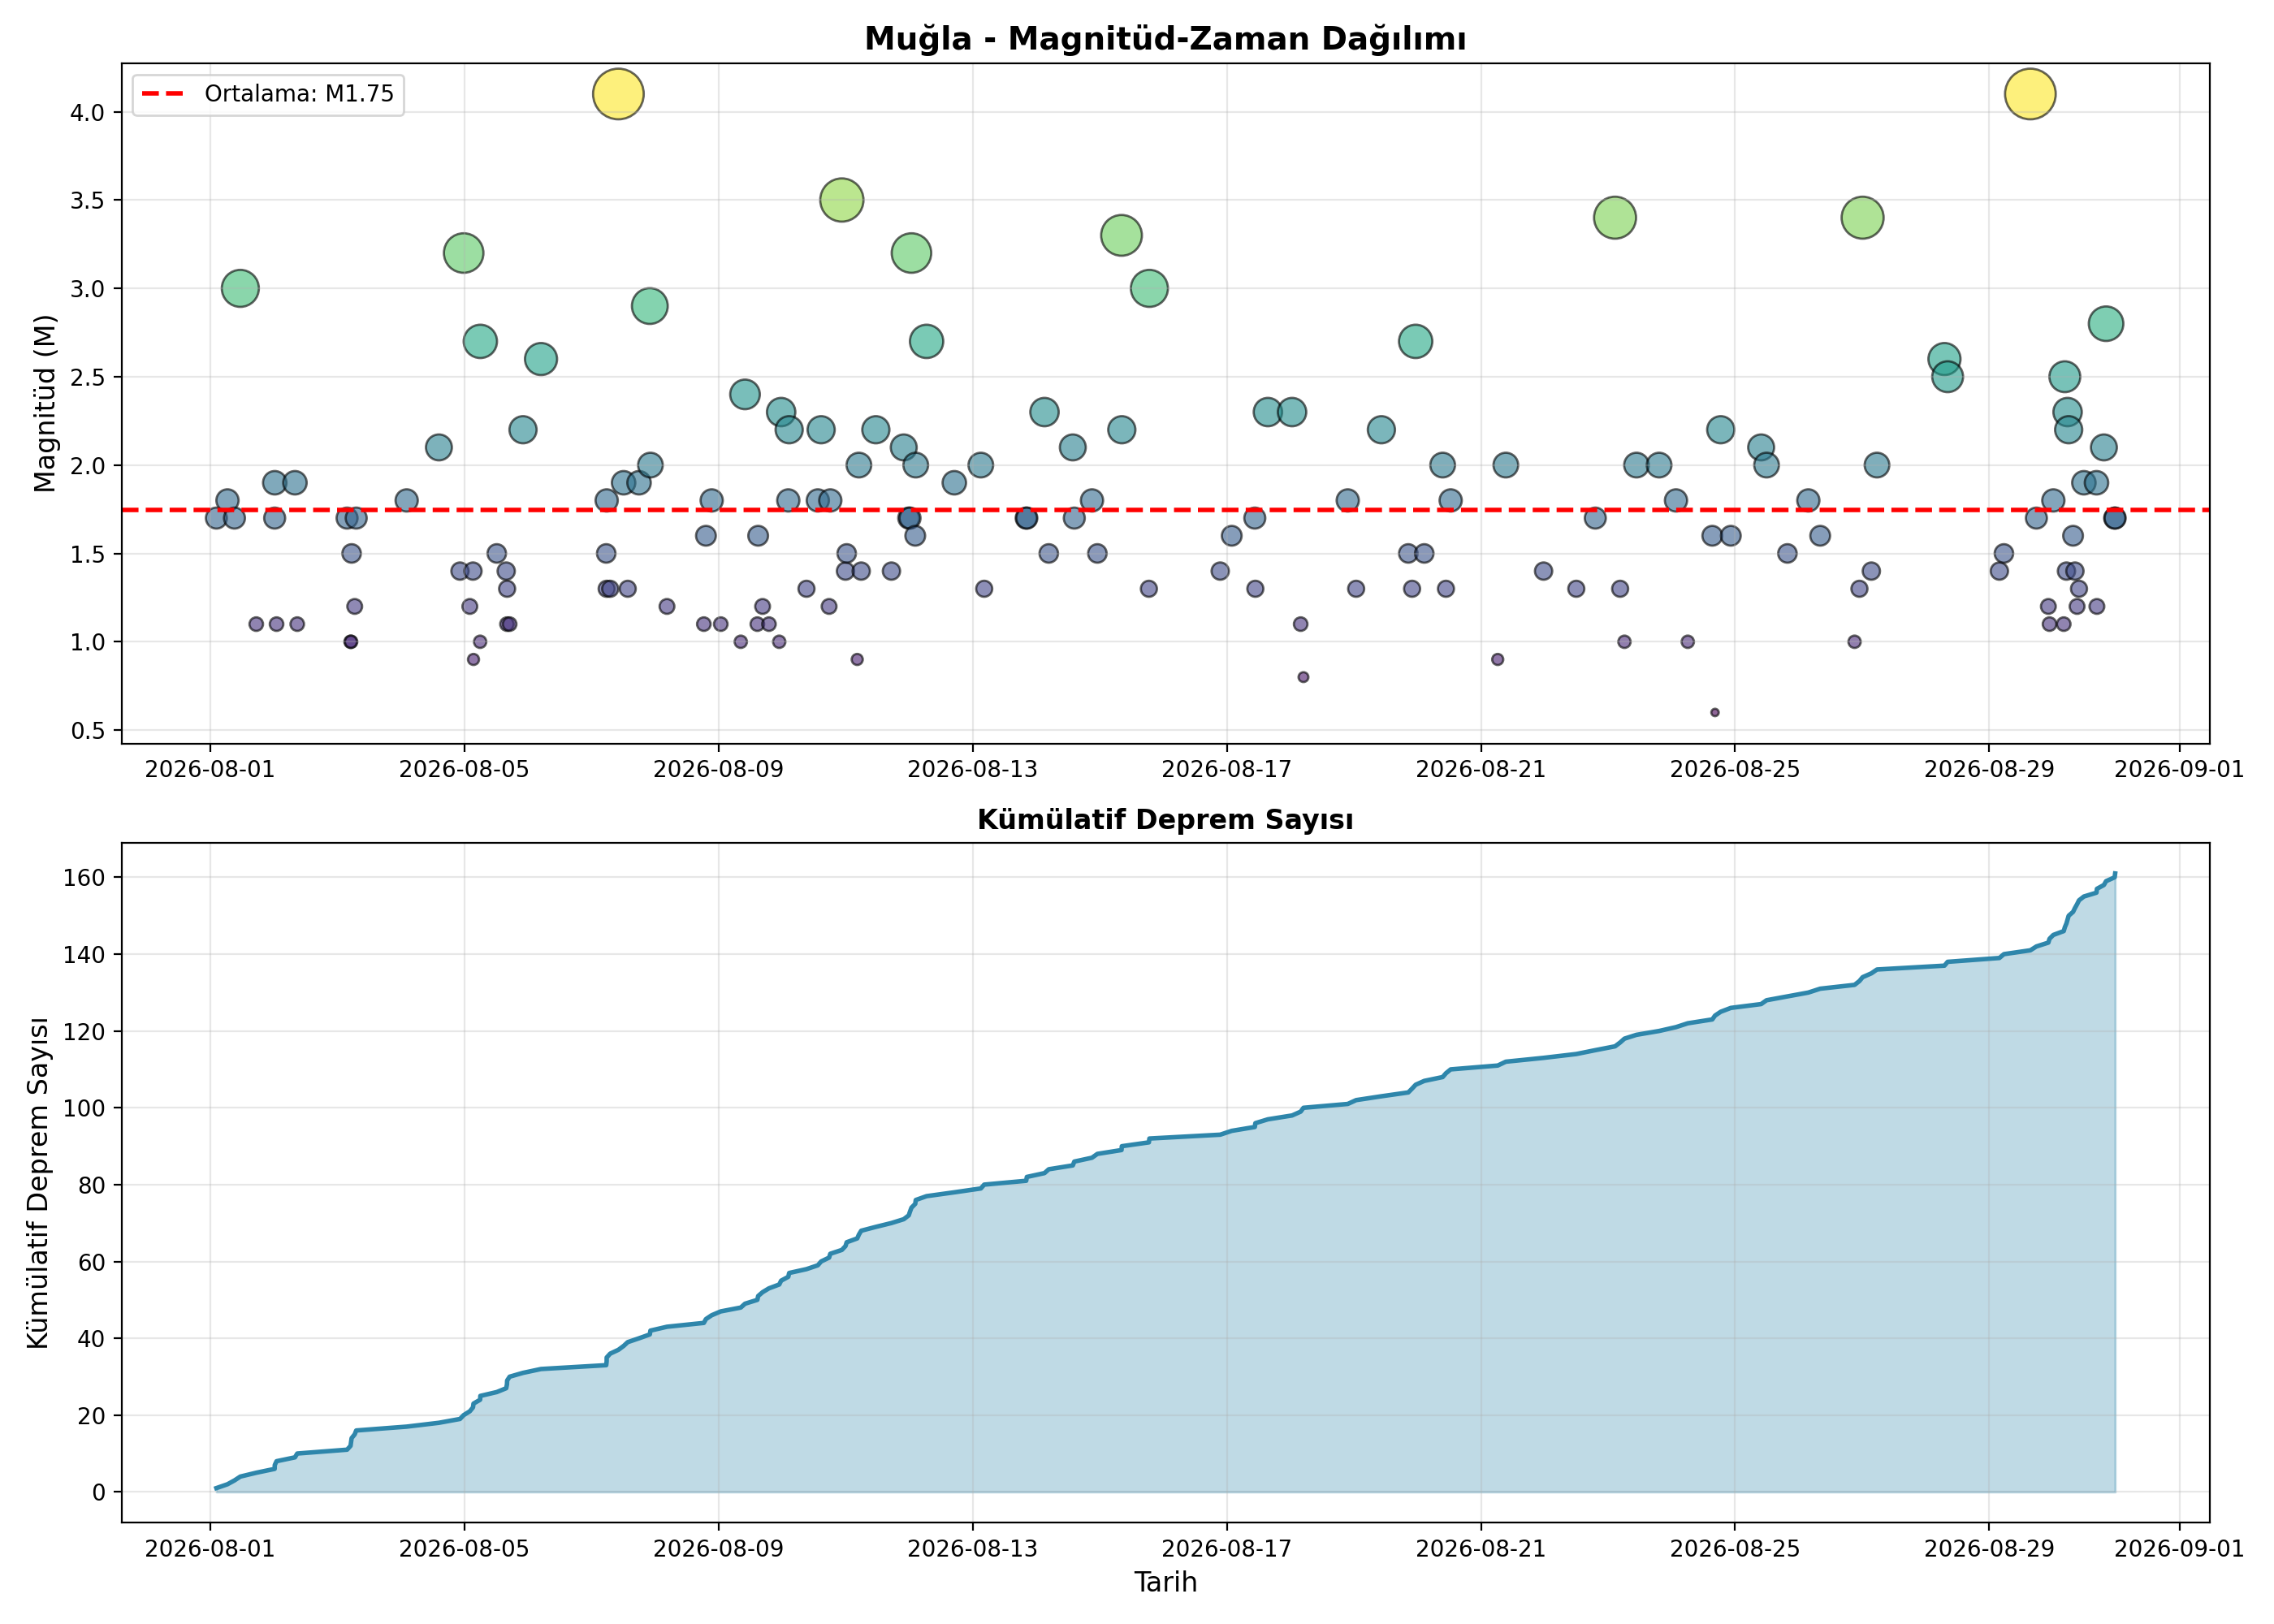Click the "160" tick on the cumulative chart

point(85,877)
